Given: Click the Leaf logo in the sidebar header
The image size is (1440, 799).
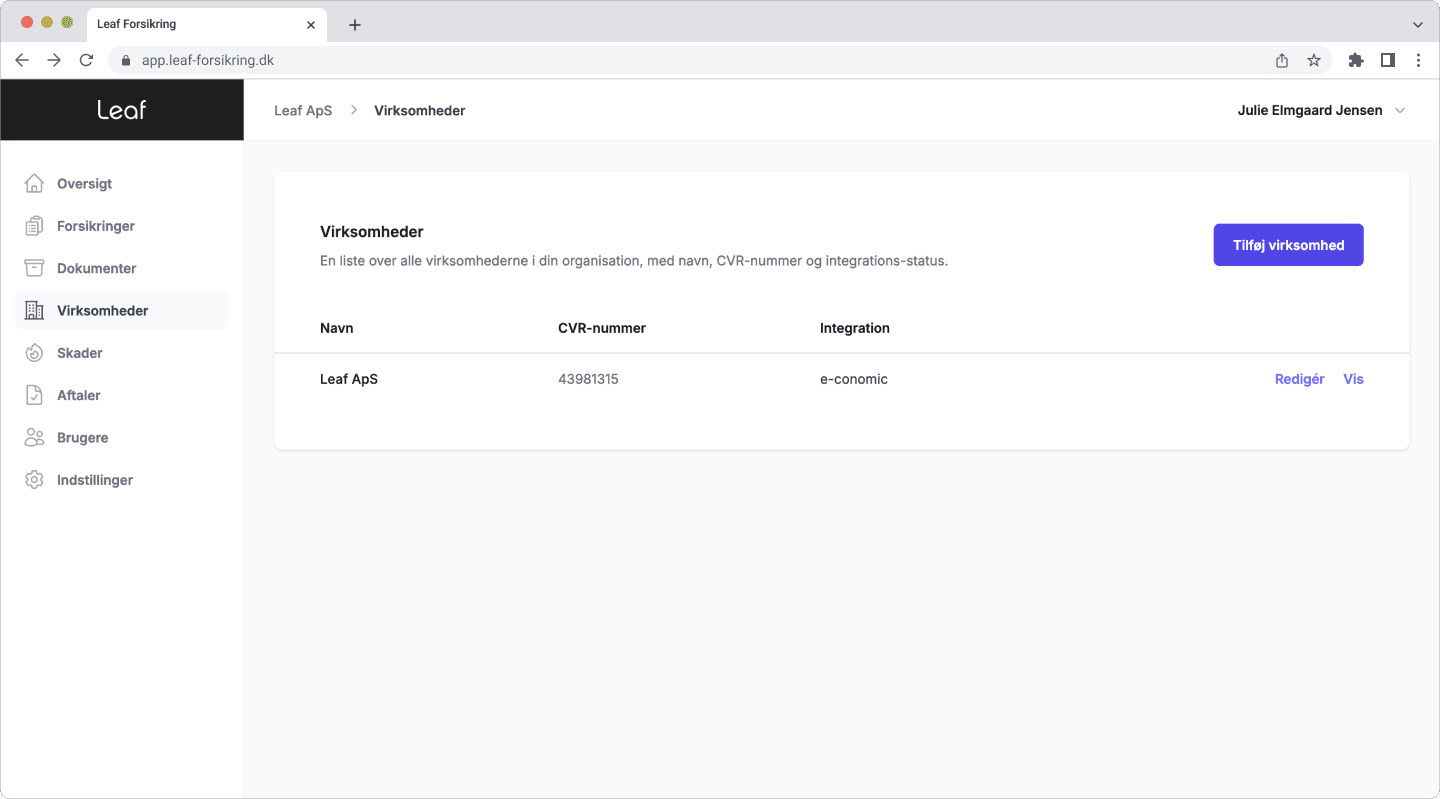Looking at the screenshot, I should pyautogui.click(x=121, y=110).
